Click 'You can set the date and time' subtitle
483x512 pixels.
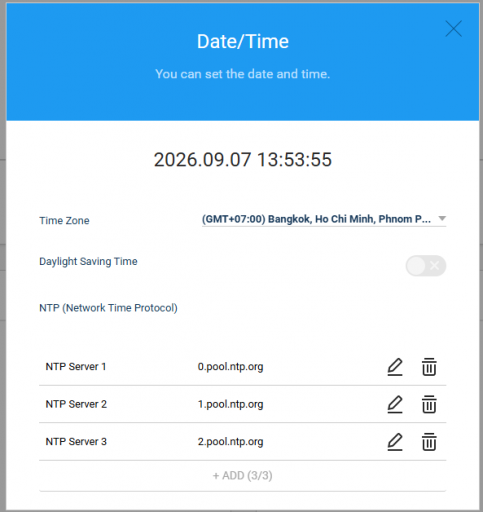click(x=242, y=74)
